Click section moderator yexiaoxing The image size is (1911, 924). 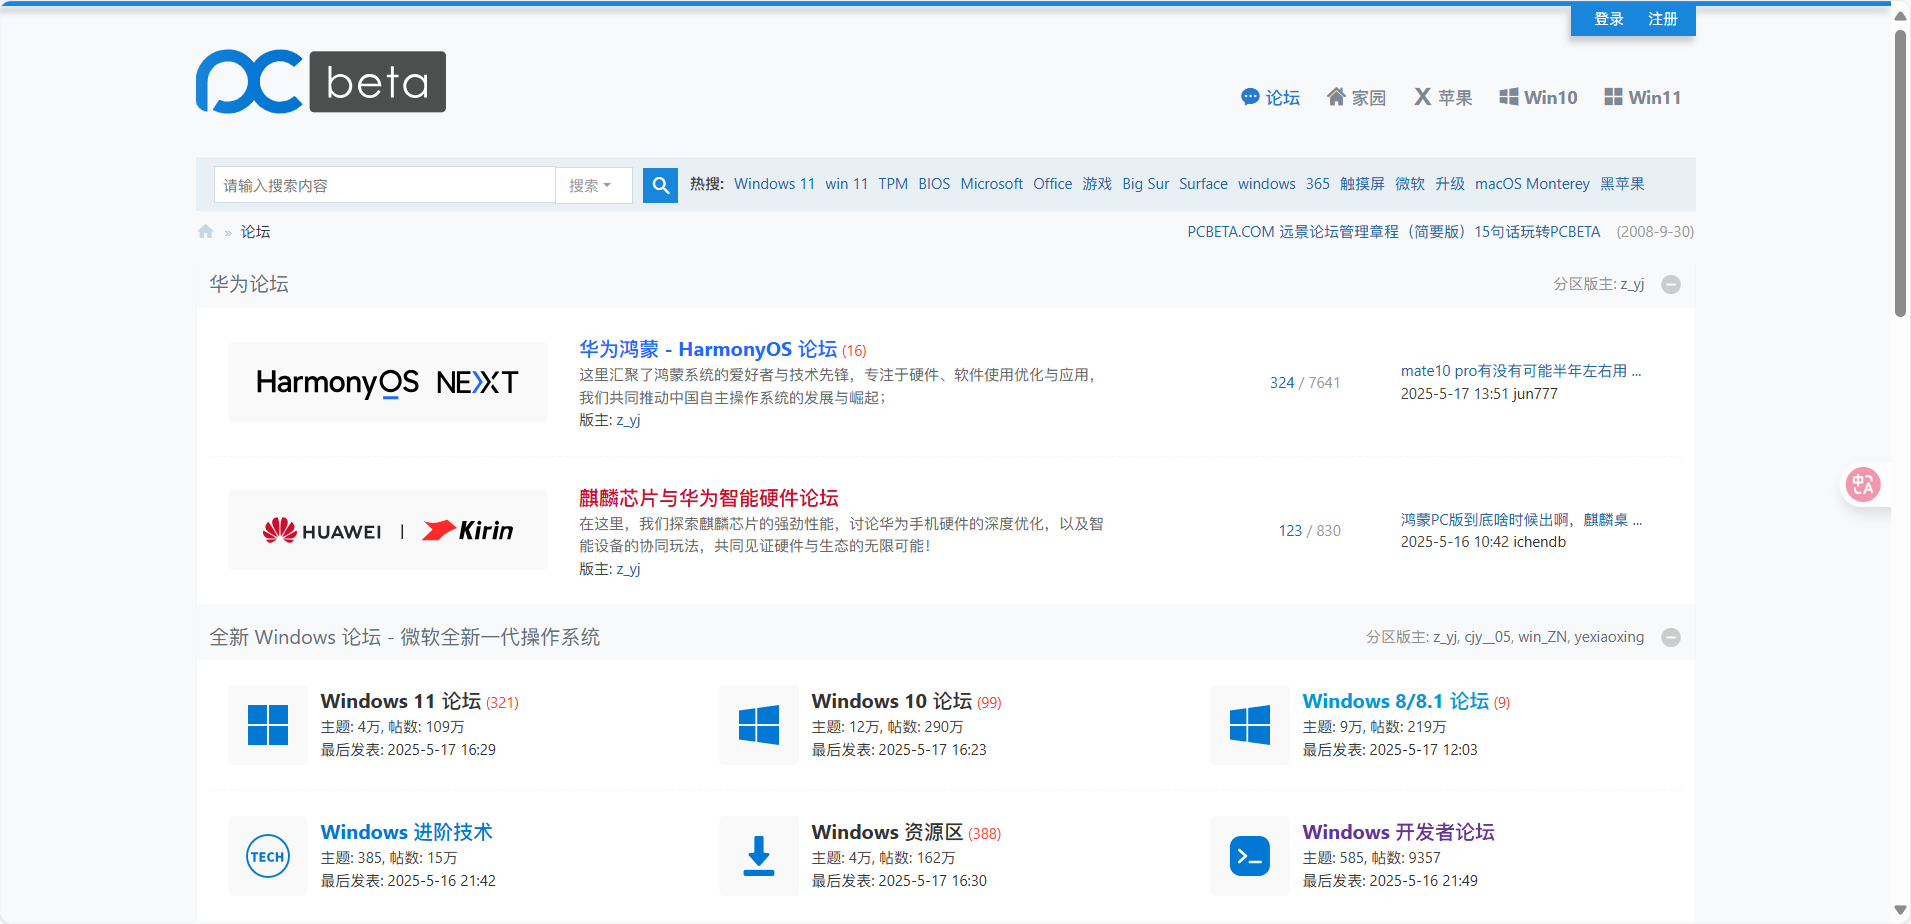tap(1609, 637)
